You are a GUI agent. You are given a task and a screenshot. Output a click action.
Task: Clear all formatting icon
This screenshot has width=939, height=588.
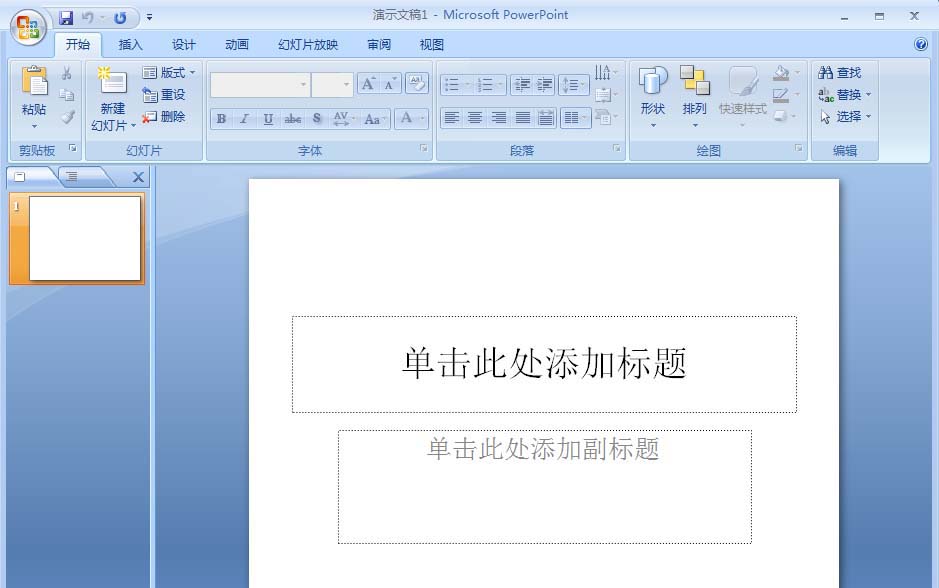coord(417,83)
